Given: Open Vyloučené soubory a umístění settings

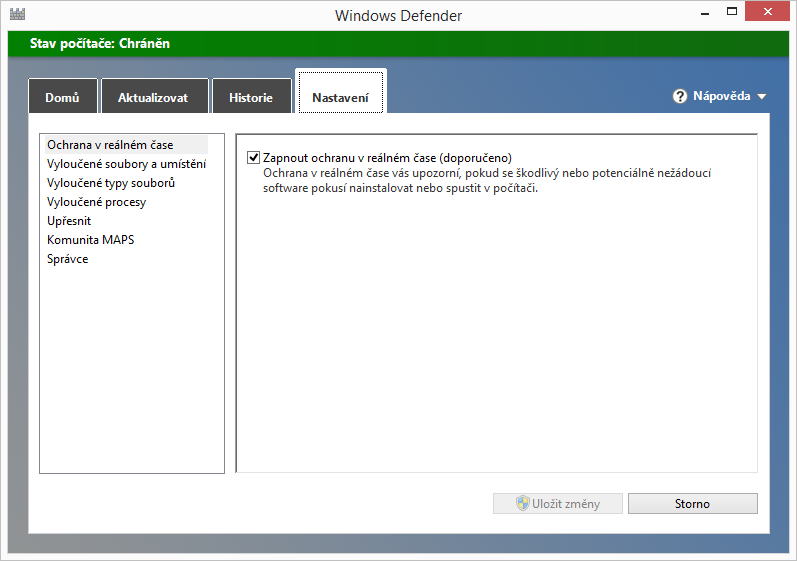Looking at the screenshot, I should pyautogui.click(x=127, y=164).
